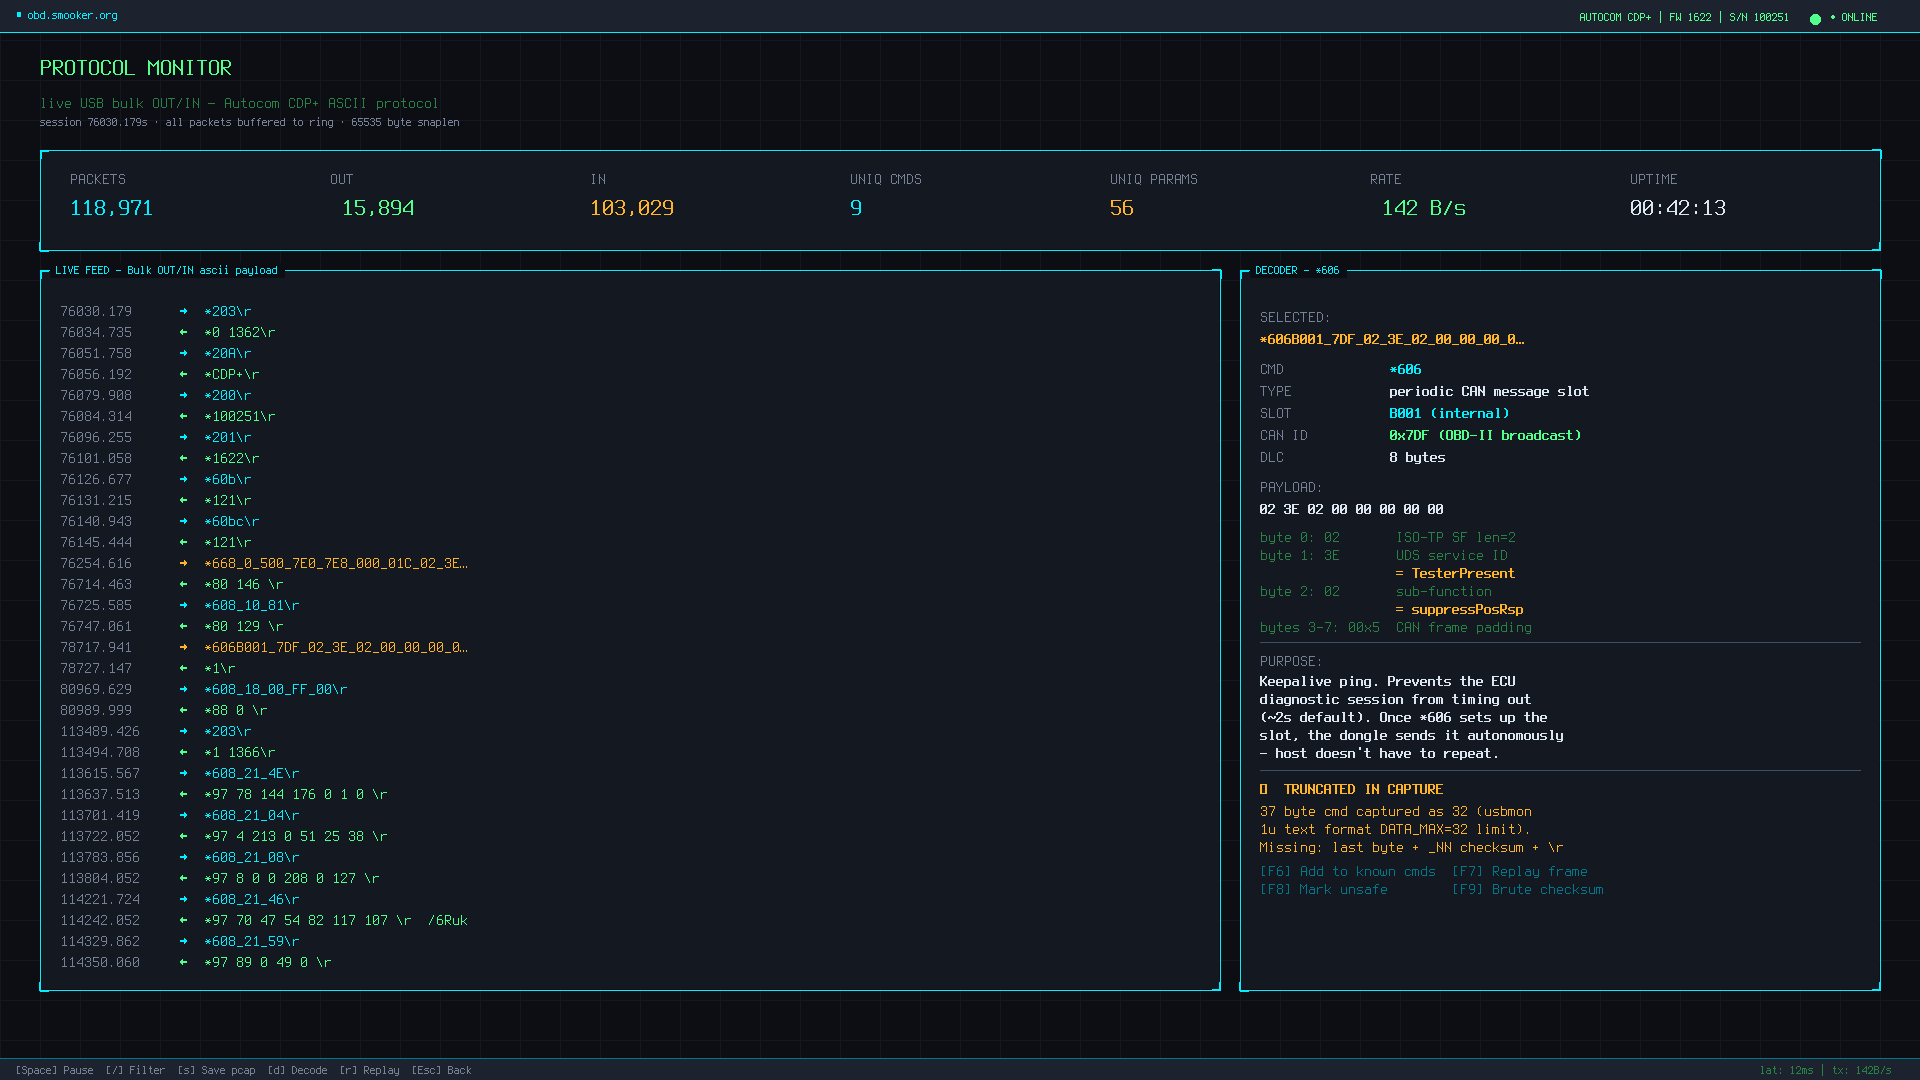Expand the truncated SELECTED command string

(1392, 339)
